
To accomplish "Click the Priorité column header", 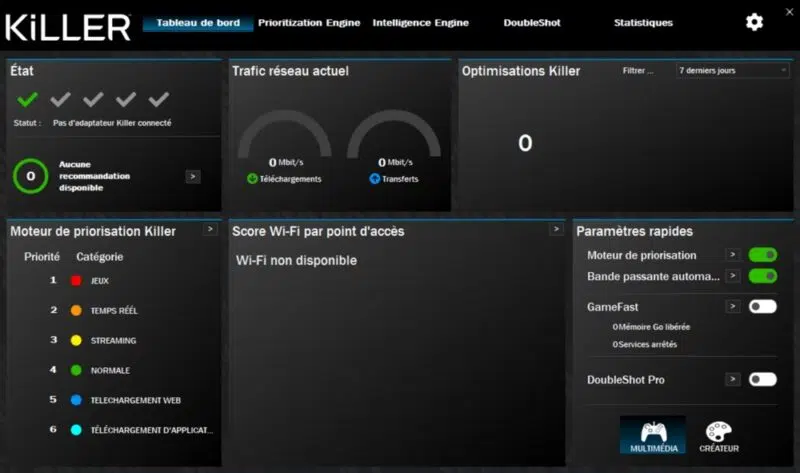I will pos(42,257).
